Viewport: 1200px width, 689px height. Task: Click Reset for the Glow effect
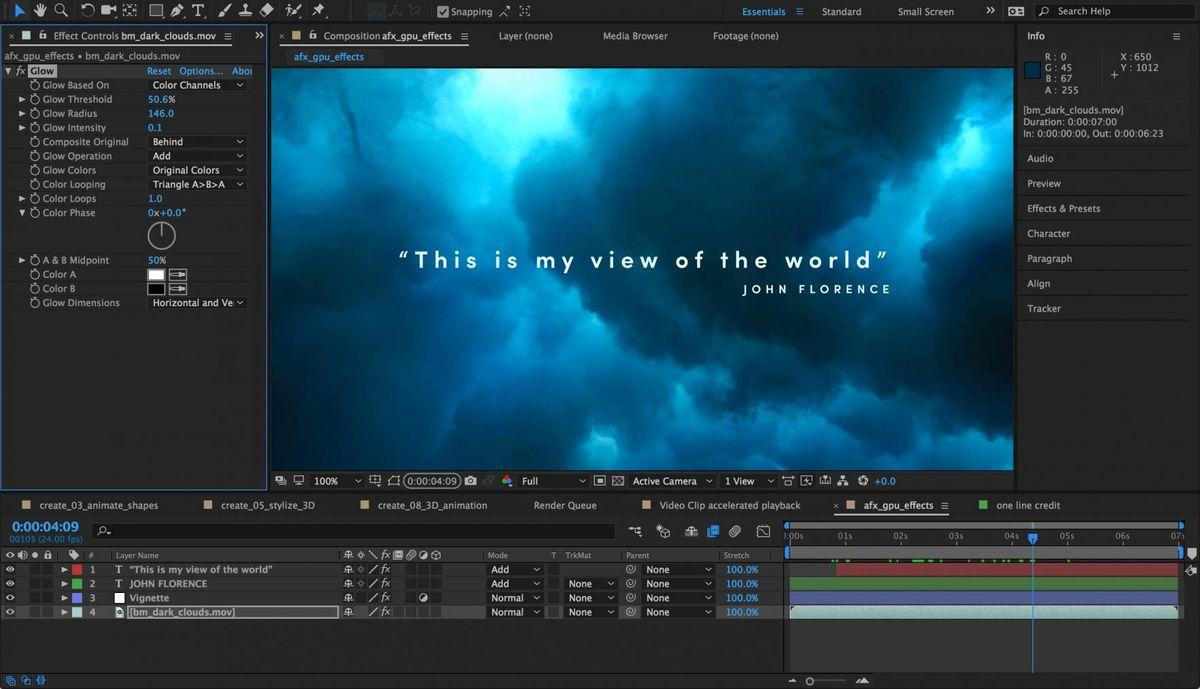pyautogui.click(x=159, y=71)
